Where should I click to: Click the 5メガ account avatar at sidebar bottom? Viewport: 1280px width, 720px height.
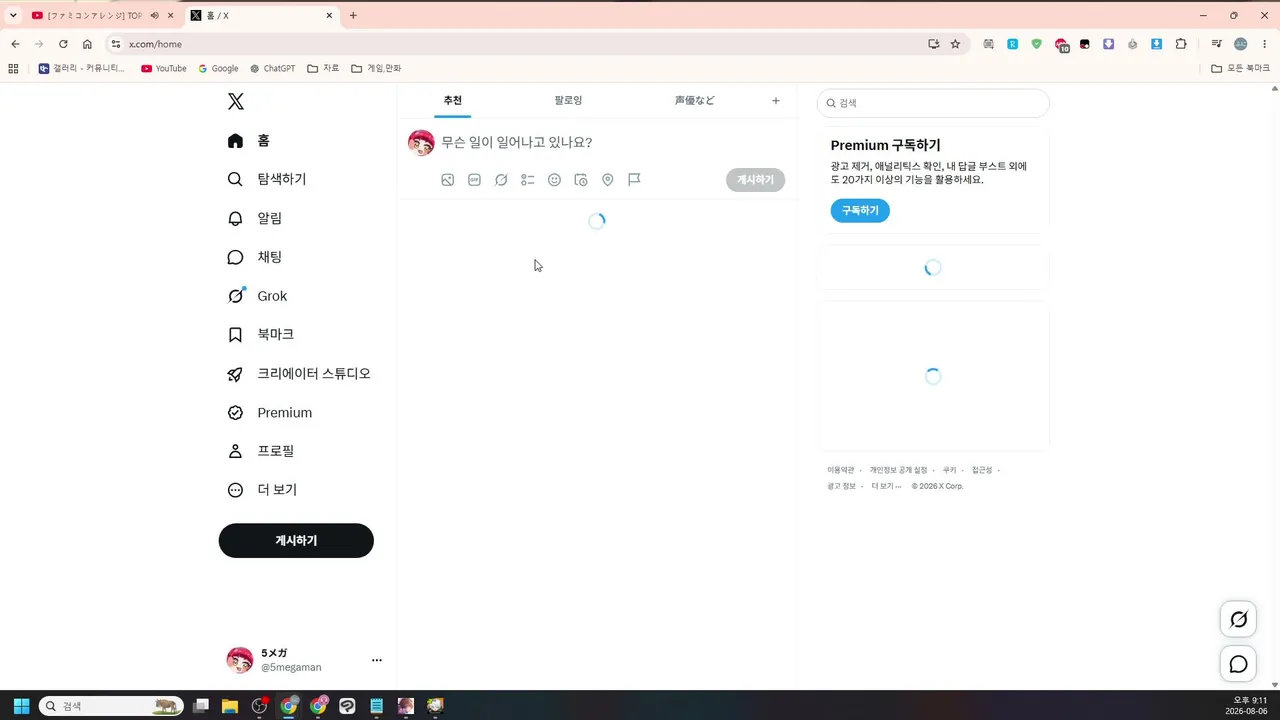240,660
